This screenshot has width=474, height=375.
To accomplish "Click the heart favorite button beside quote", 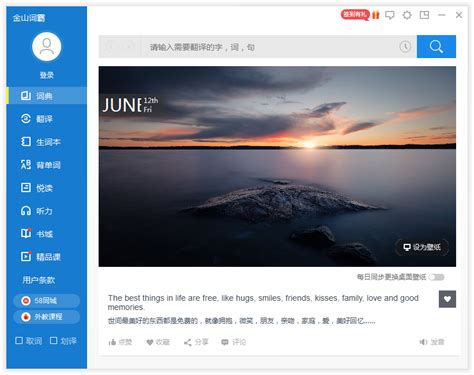I will click(x=447, y=299).
